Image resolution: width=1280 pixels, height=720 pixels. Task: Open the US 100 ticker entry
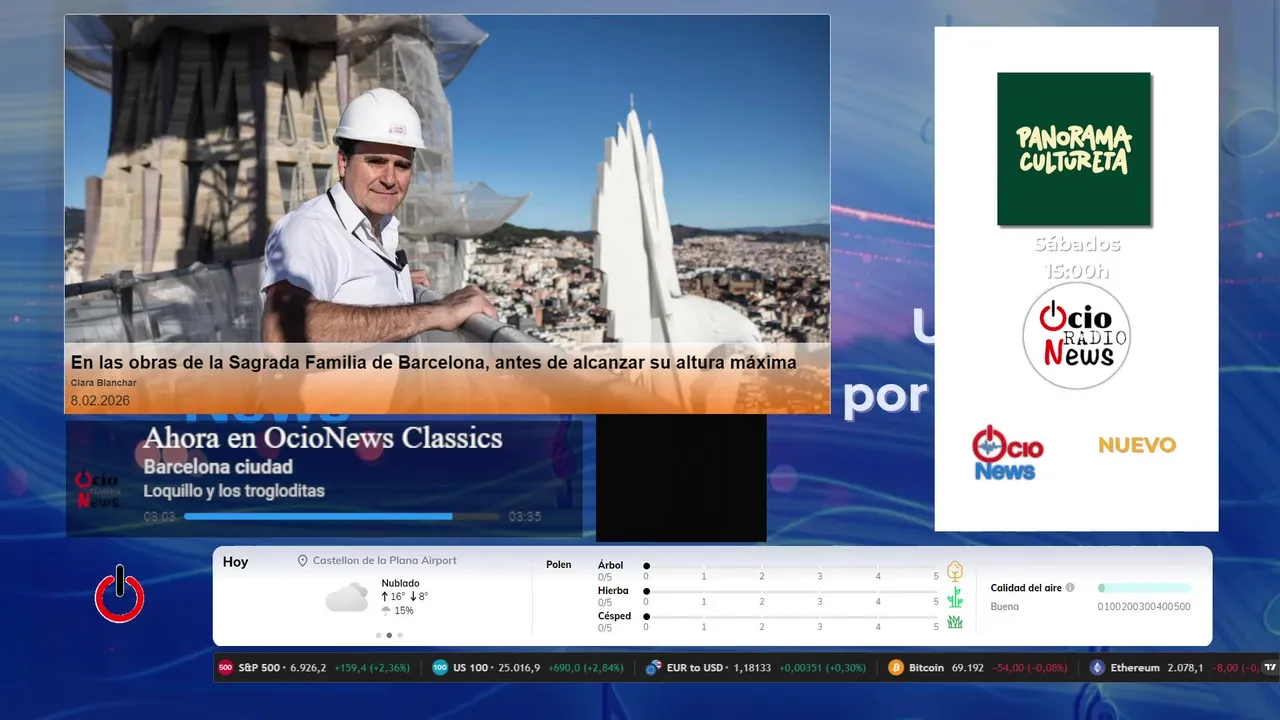coord(528,668)
